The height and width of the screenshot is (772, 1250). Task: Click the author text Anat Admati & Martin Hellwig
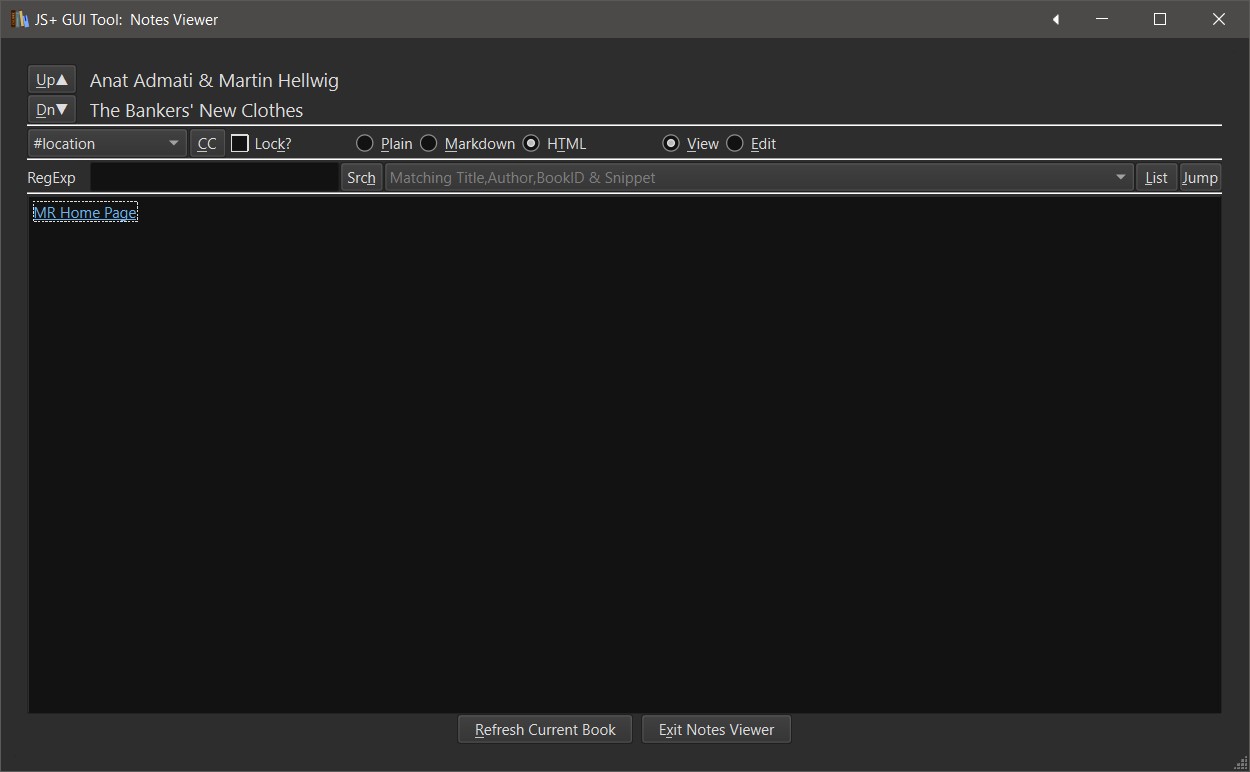(x=214, y=80)
